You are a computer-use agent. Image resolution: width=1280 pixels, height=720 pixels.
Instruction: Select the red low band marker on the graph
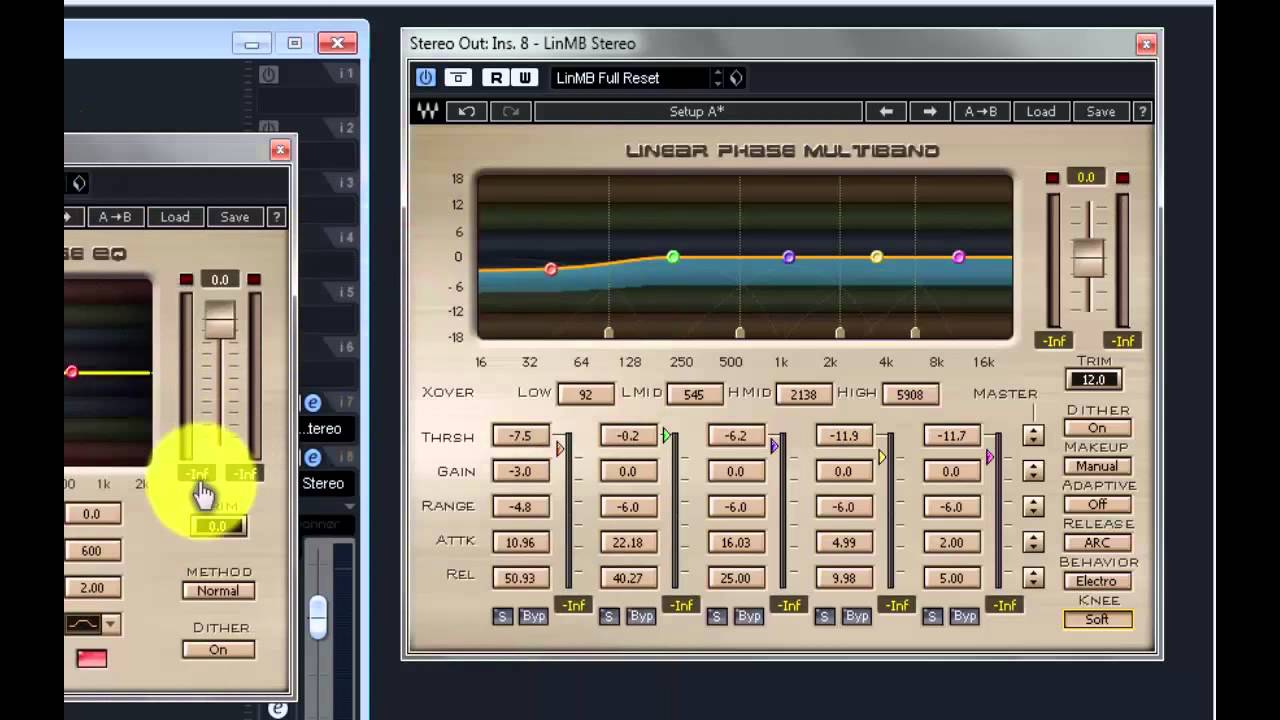(551, 269)
